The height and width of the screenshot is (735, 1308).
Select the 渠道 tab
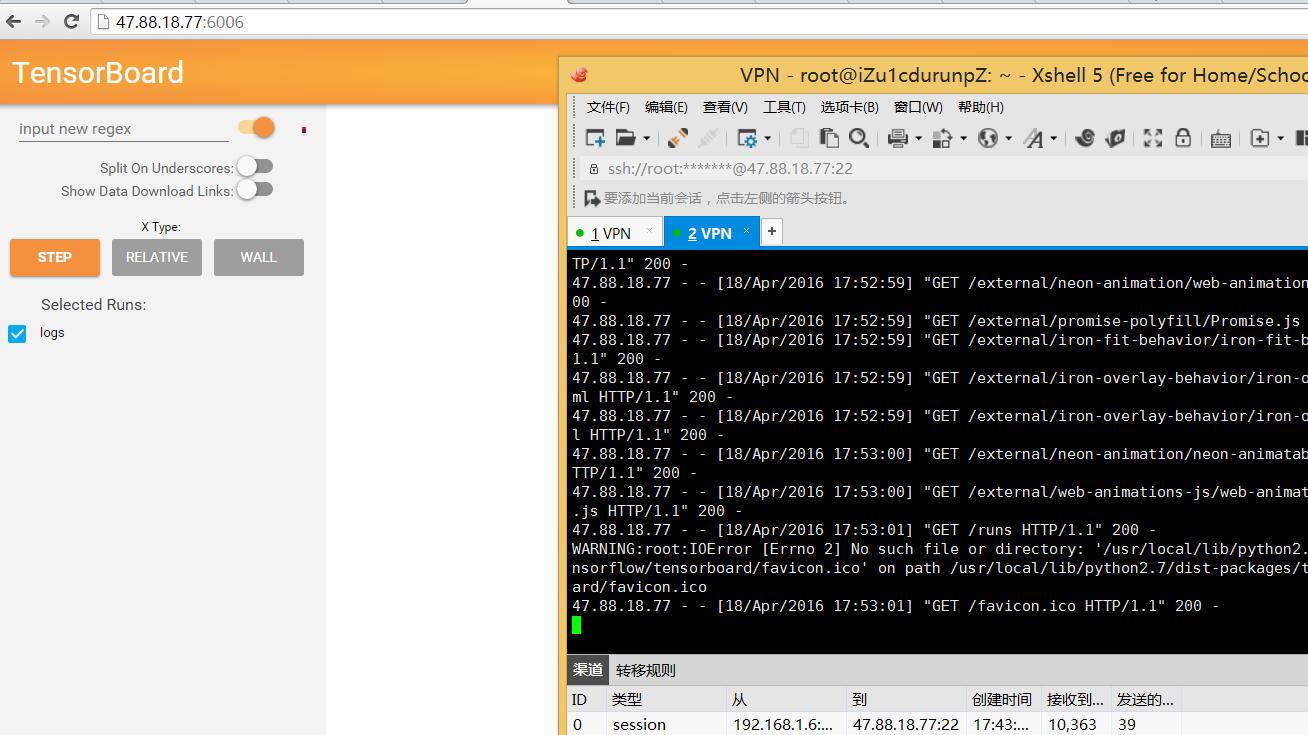click(588, 670)
